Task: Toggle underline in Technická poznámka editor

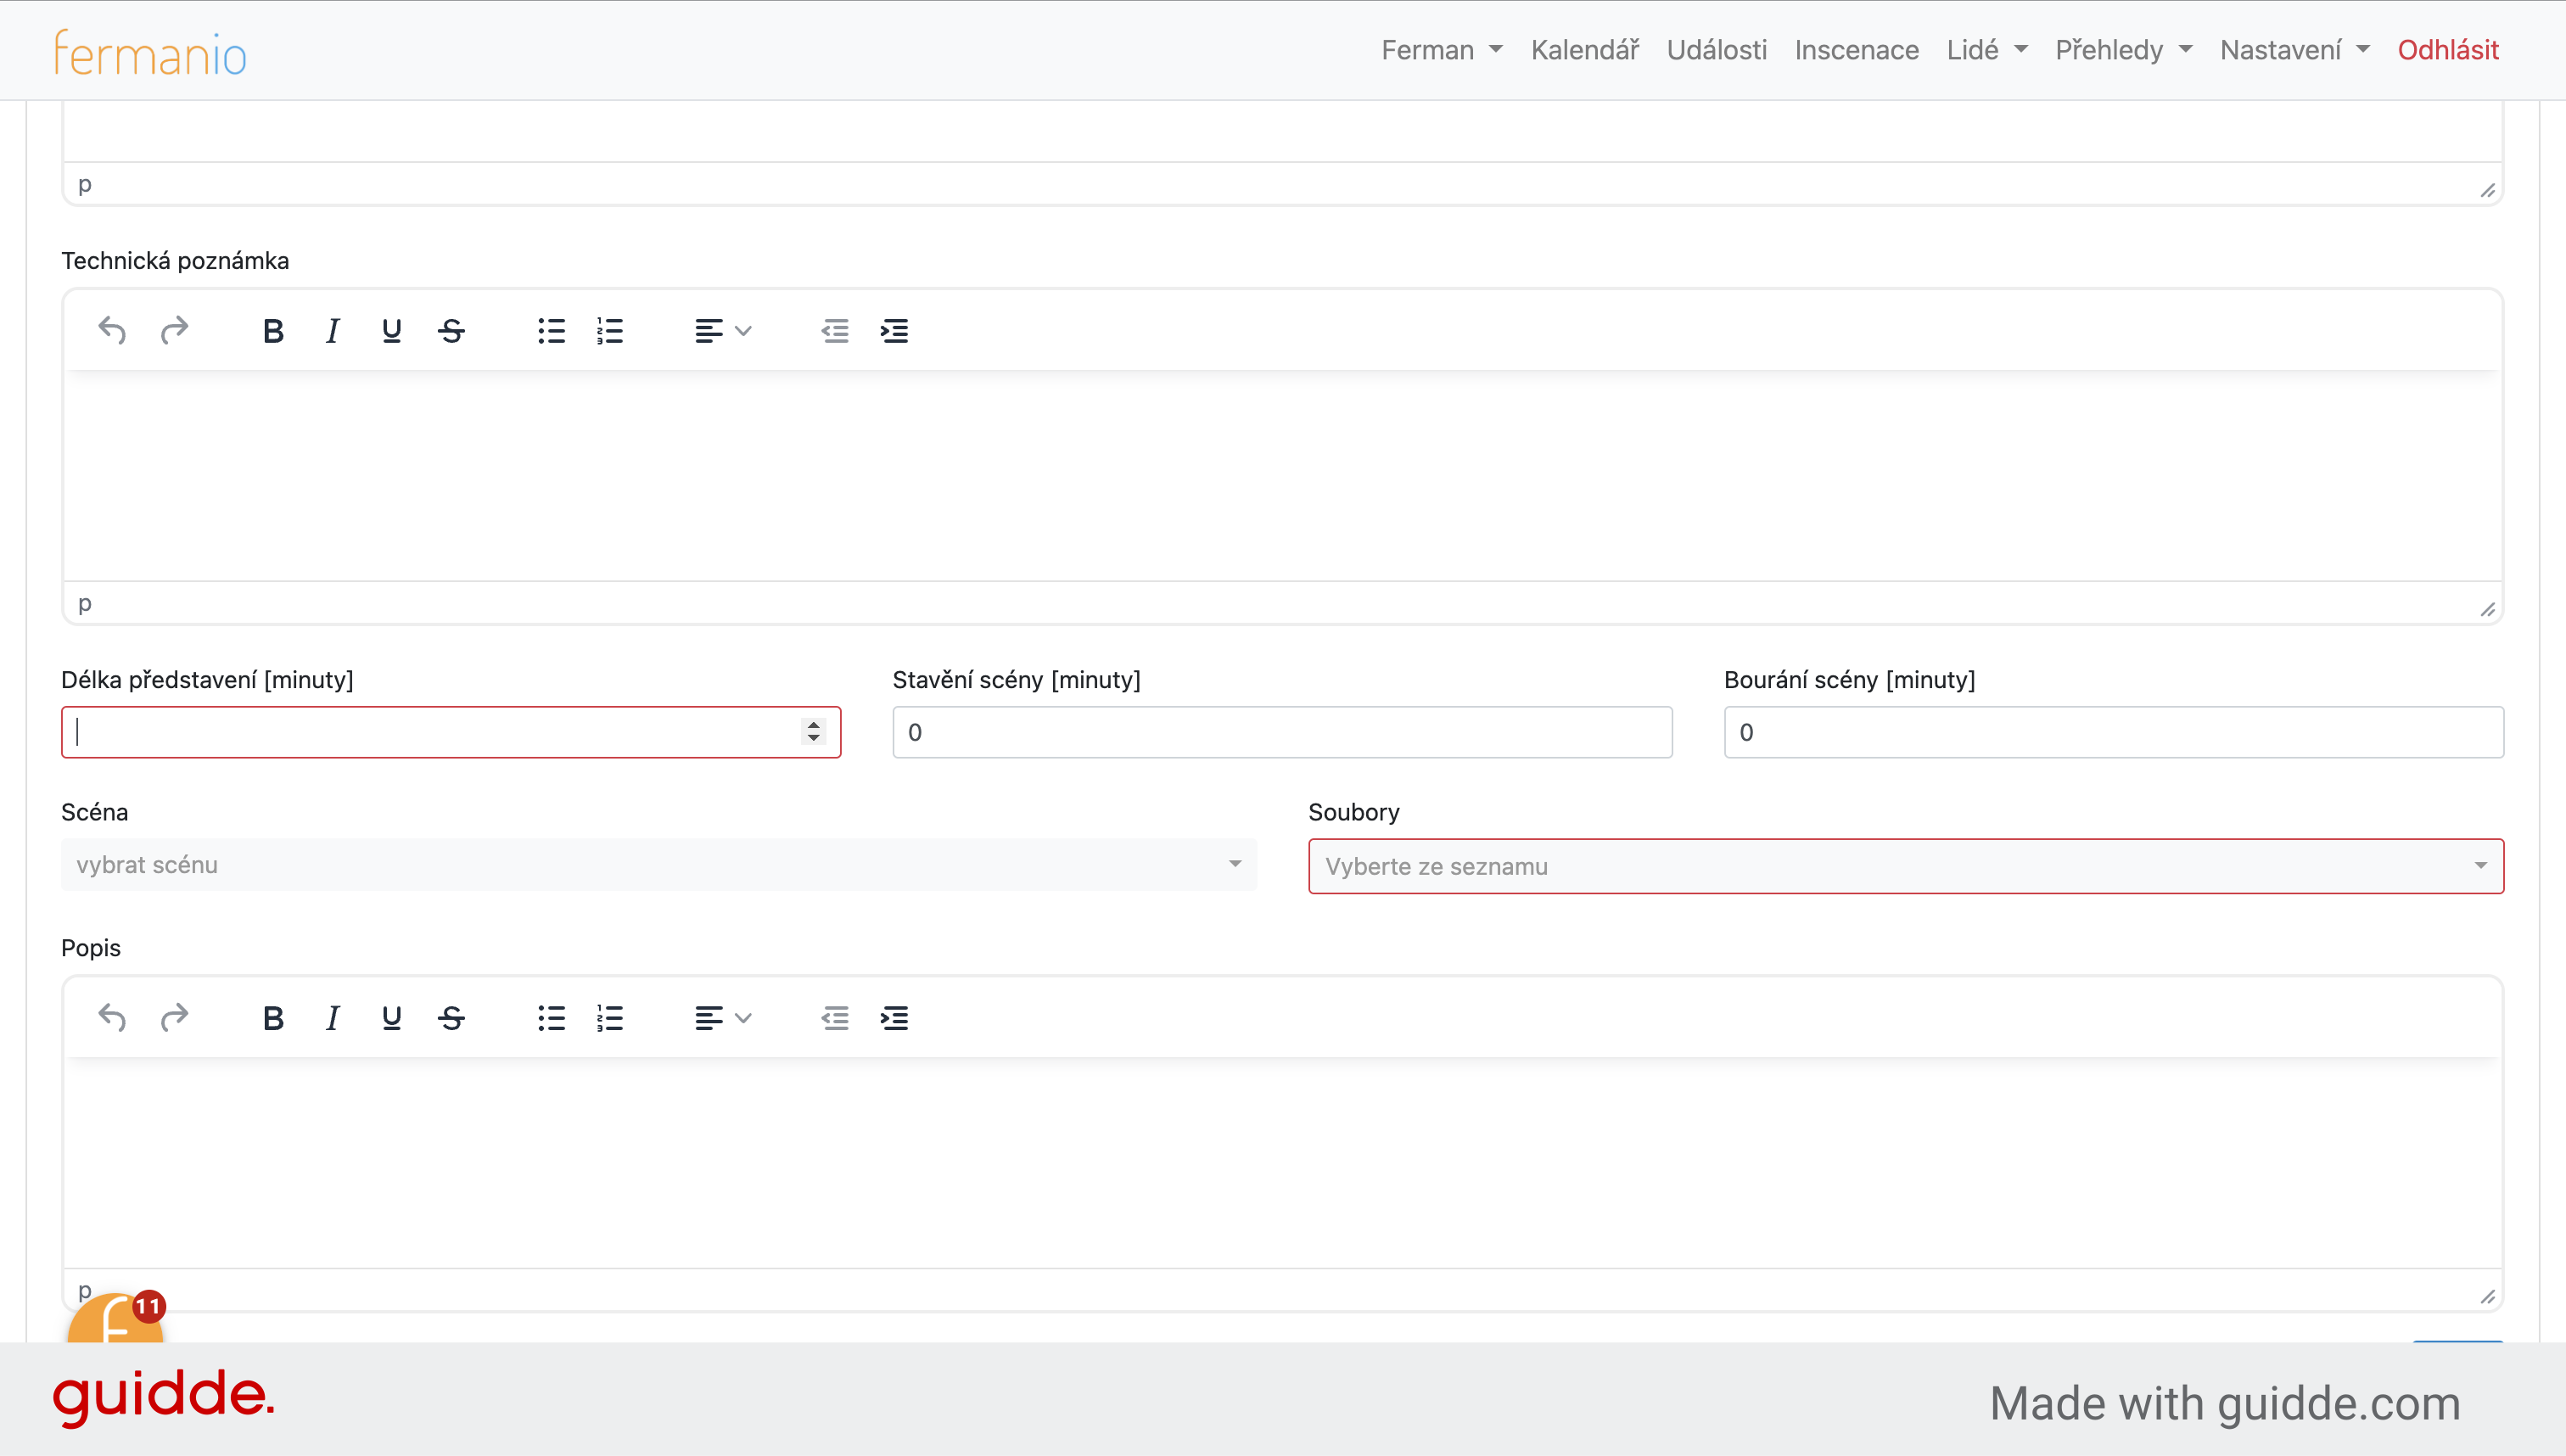Action: click(391, 330)
